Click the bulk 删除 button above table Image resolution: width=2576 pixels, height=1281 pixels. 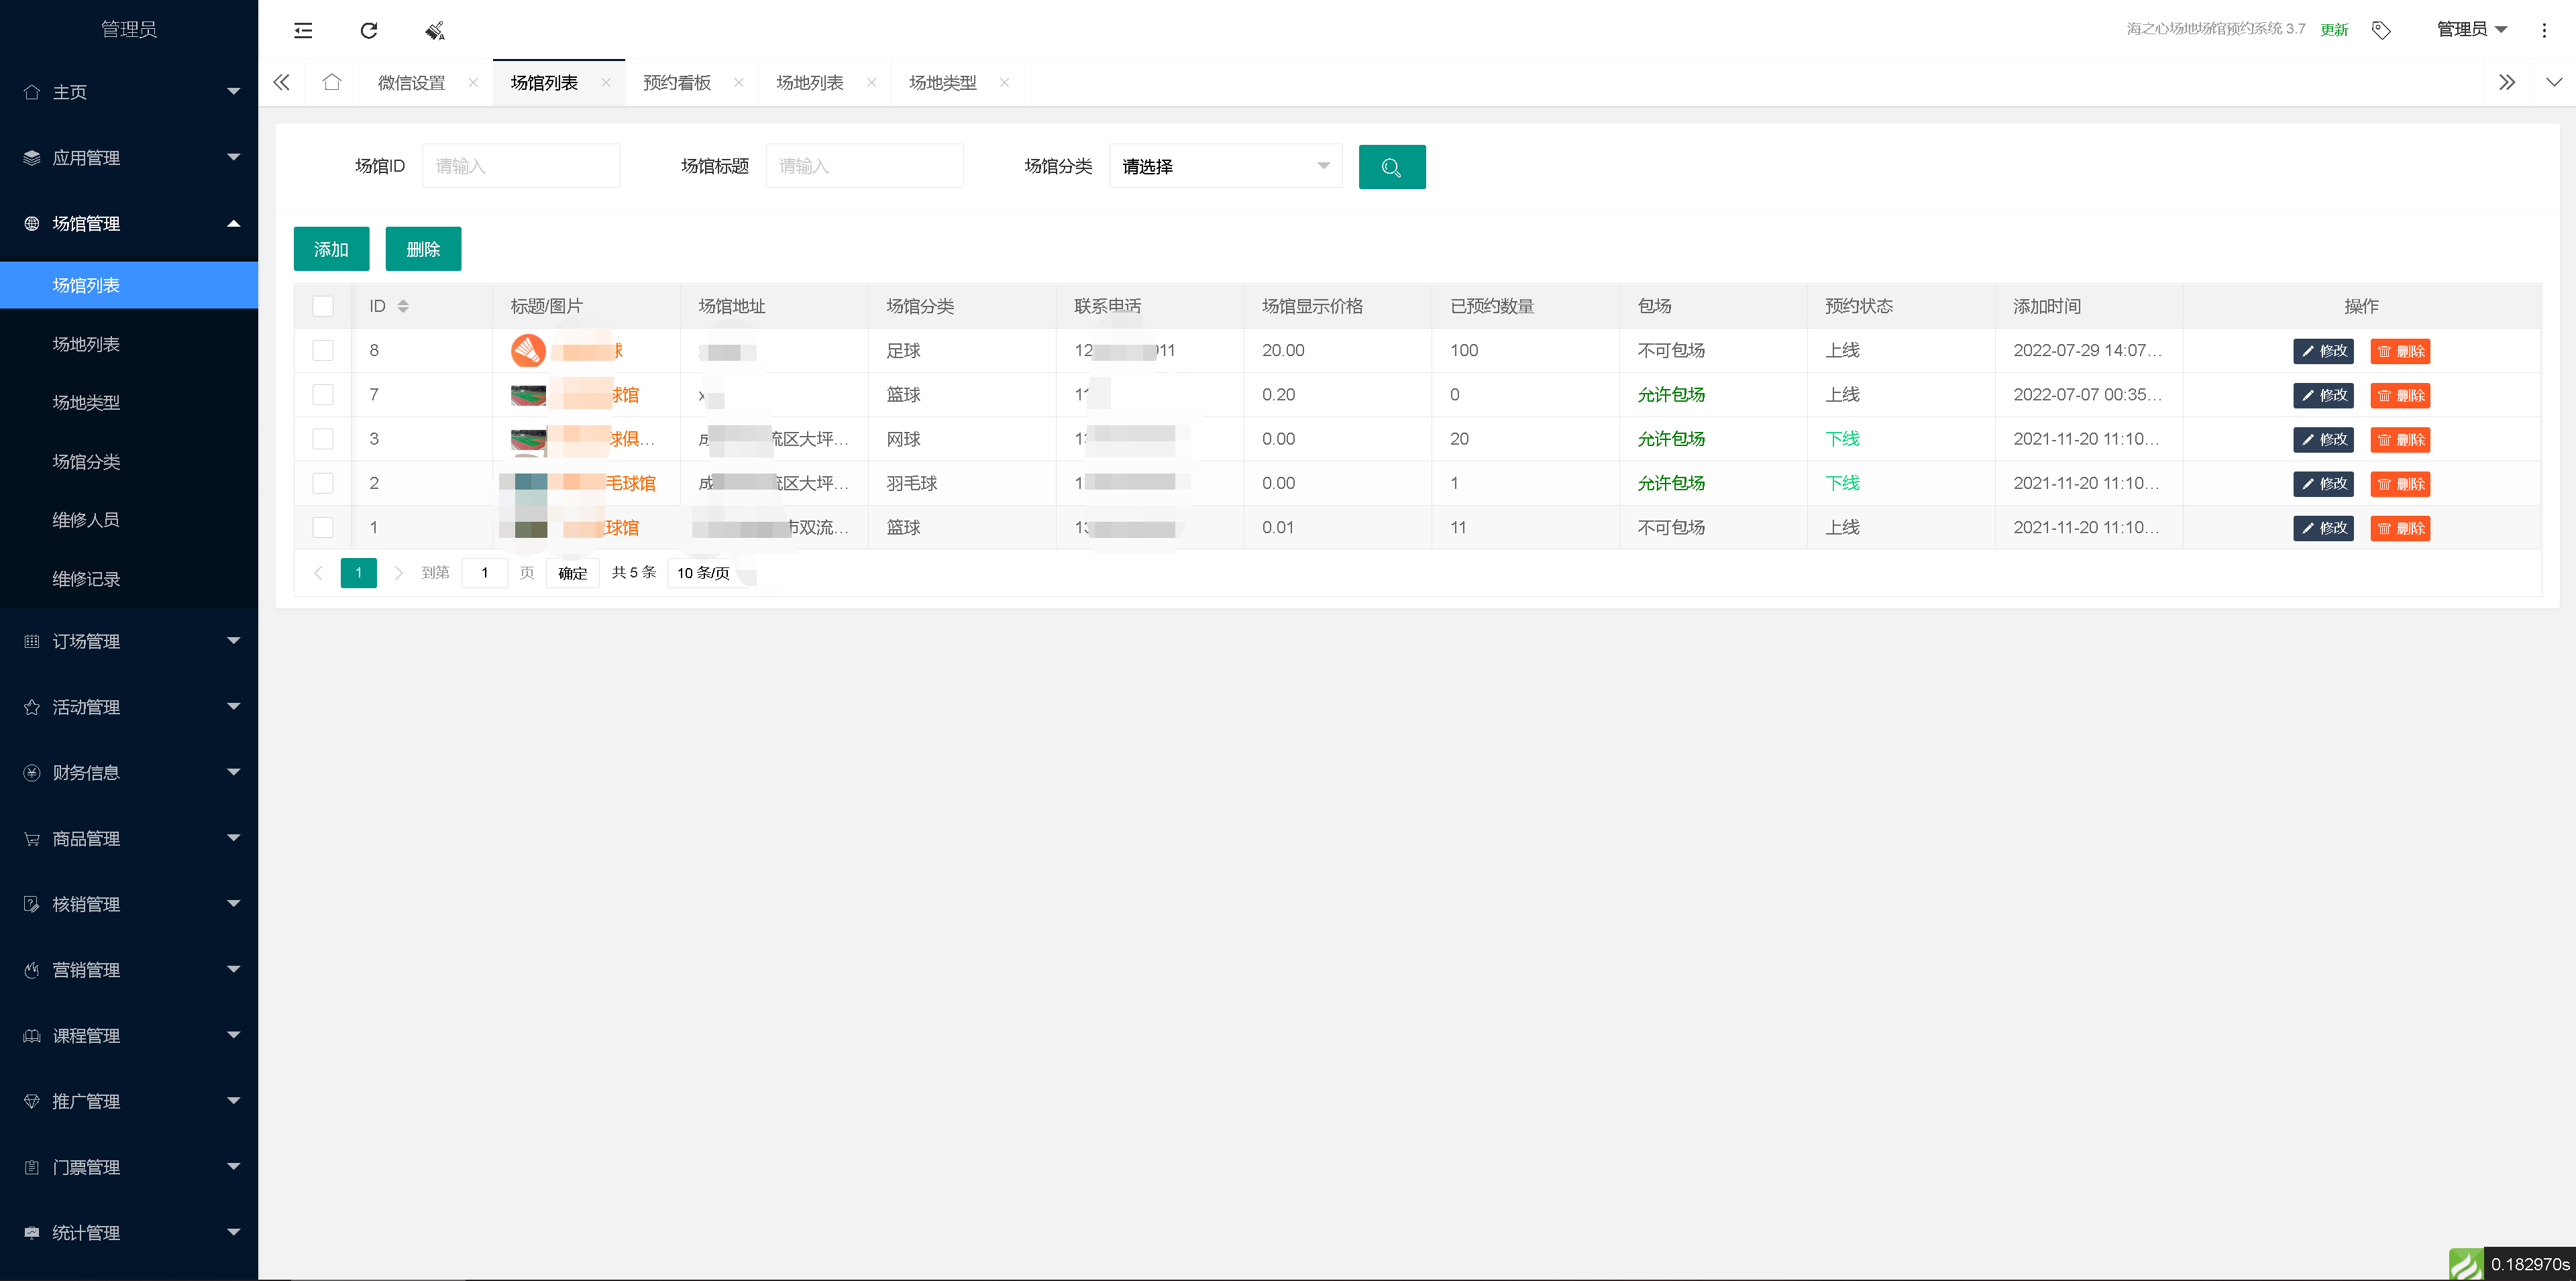point(423,249)
